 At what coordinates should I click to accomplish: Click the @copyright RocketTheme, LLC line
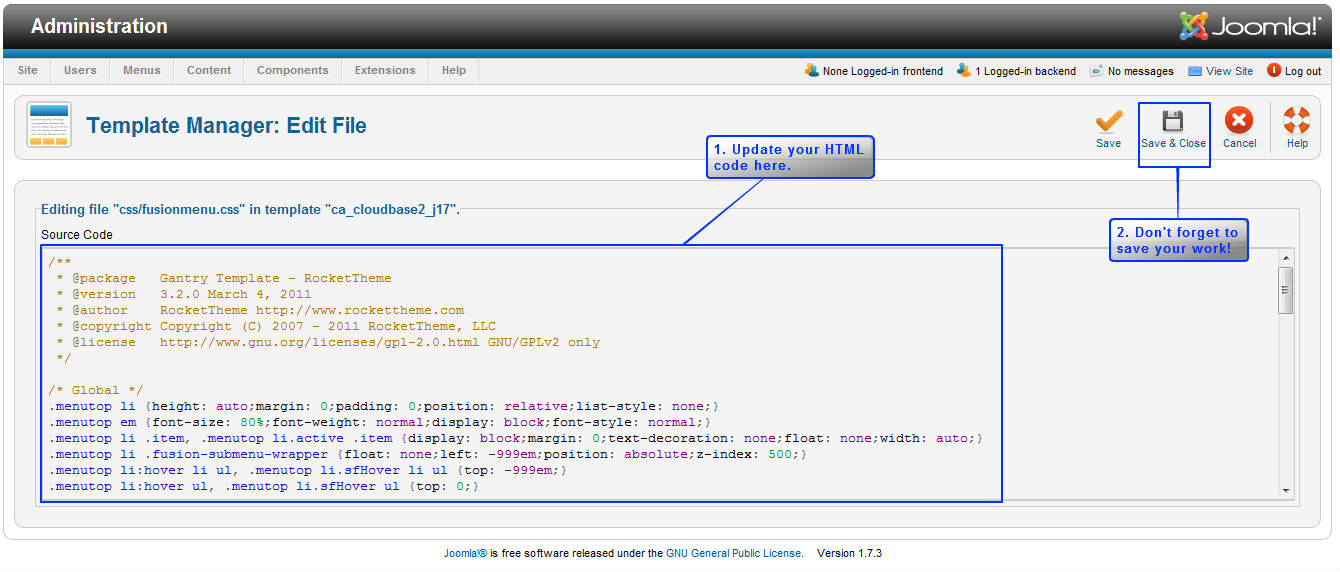(x=276, y=326)
